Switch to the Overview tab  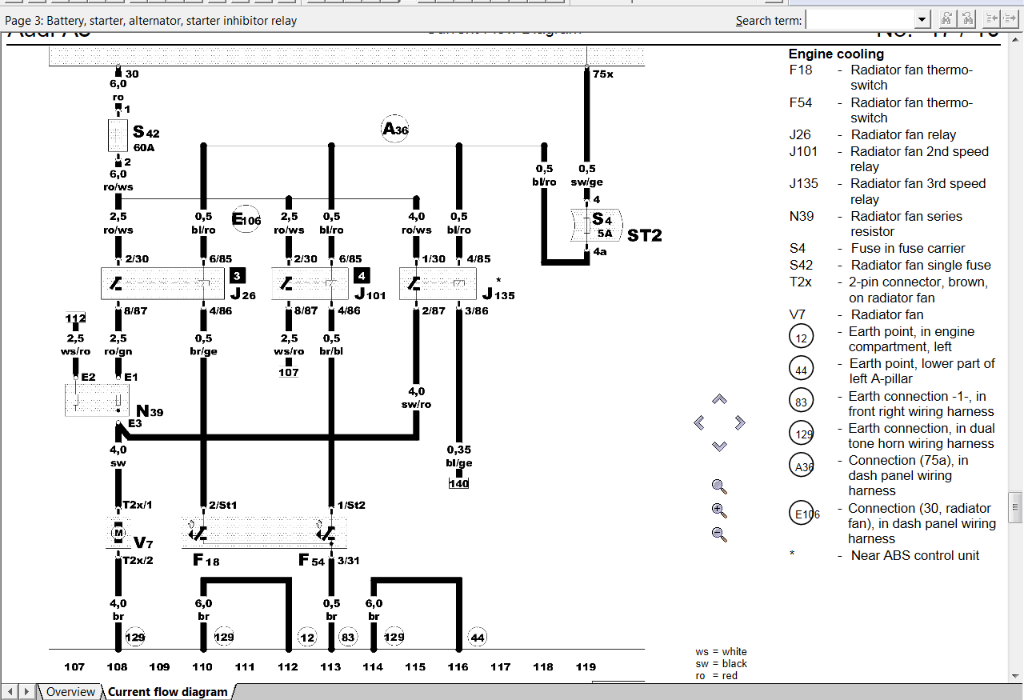[70, 692]
